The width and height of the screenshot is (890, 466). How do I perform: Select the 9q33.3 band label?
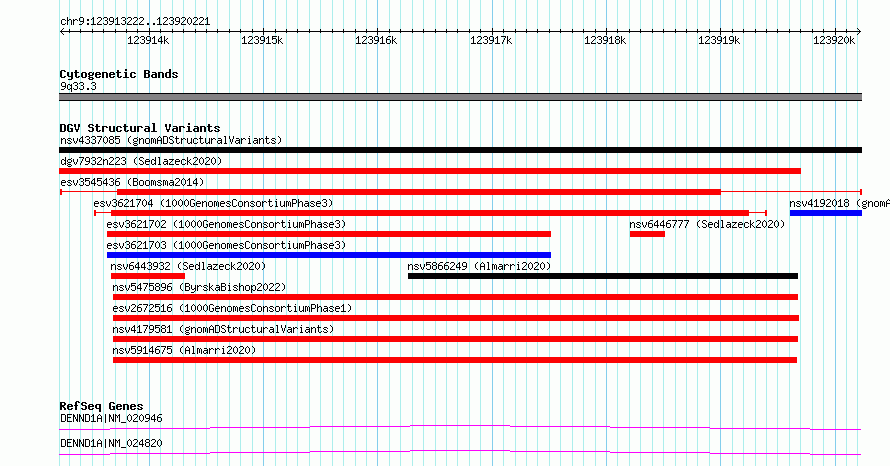(78, 86)
